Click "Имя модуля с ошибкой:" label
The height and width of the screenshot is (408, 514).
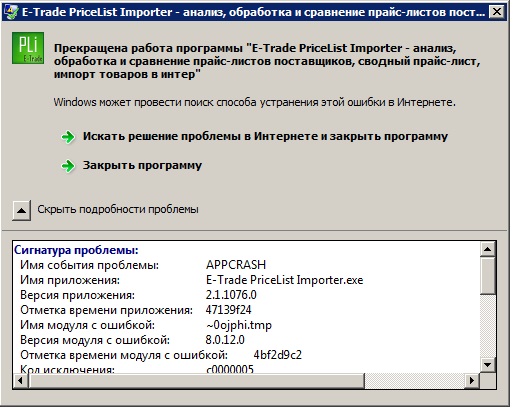point(87,325)
